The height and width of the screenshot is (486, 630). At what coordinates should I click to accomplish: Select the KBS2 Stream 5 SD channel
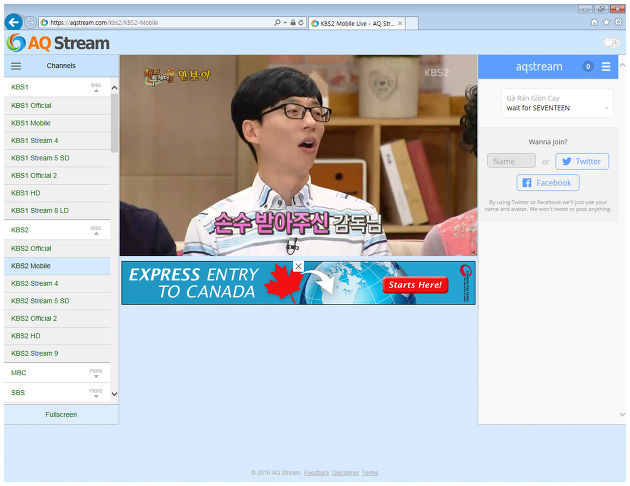(x=57, y=301)
